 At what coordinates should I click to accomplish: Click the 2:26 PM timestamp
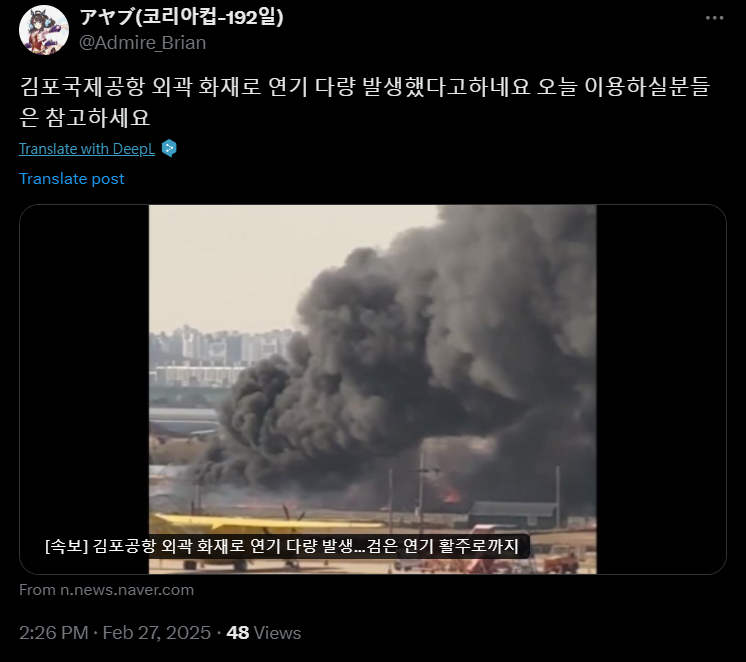point(54,633)
